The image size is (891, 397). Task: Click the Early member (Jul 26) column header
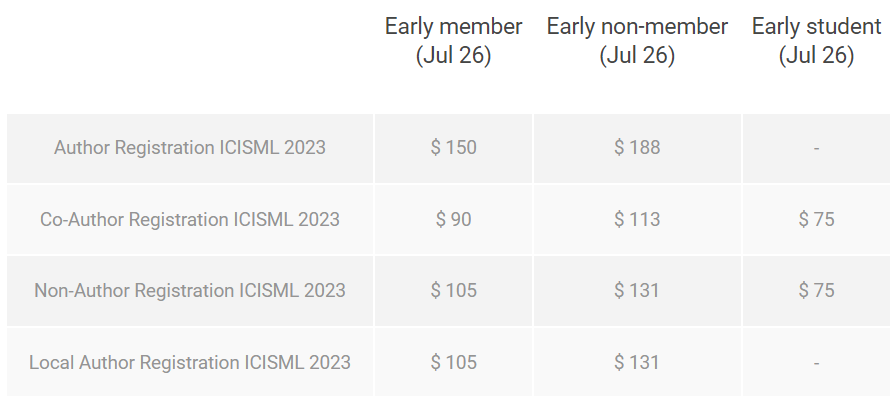(x=453, y=41)
